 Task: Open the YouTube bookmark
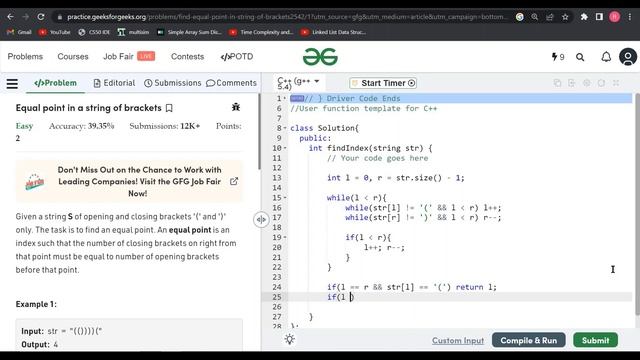tap(54, 32)
